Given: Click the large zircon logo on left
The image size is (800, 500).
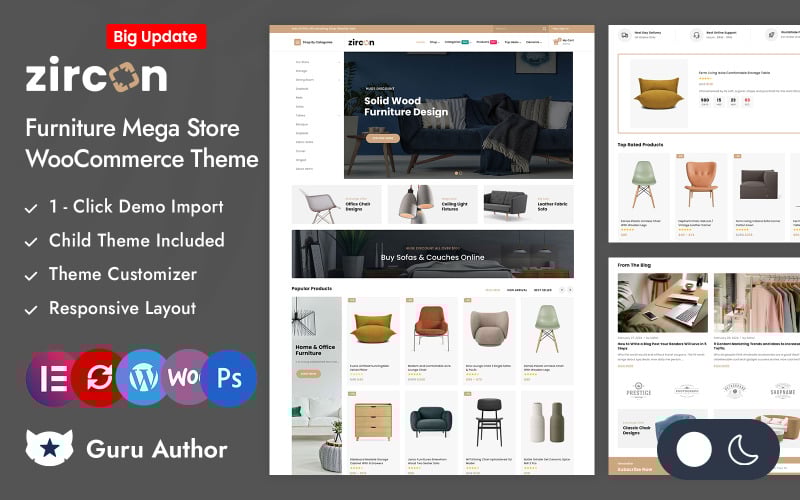Looking at the screenshot, I should pos(96,74).
